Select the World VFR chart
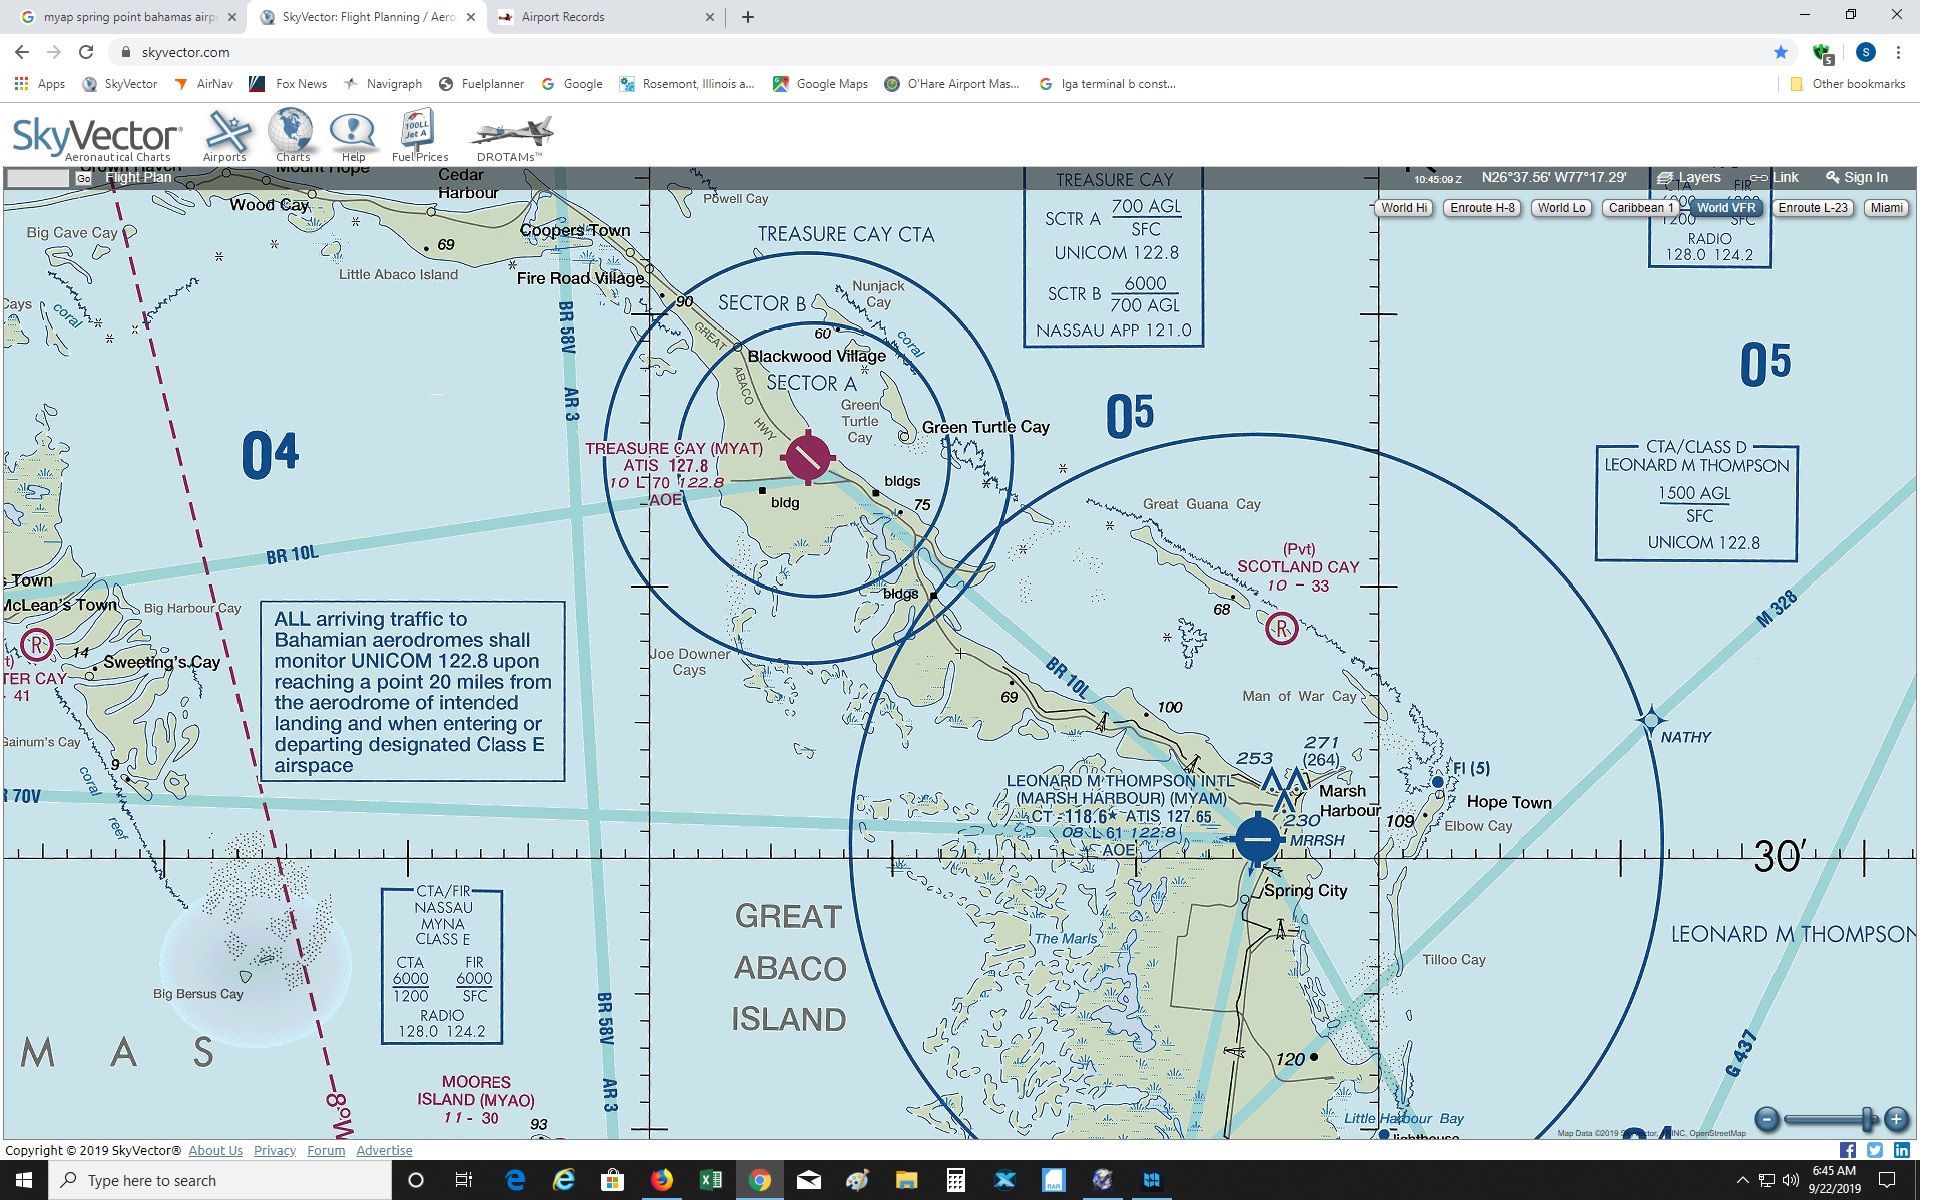Image resolution: width=1936 pixels, height=1200 pixels. [x=1726, y=208]
